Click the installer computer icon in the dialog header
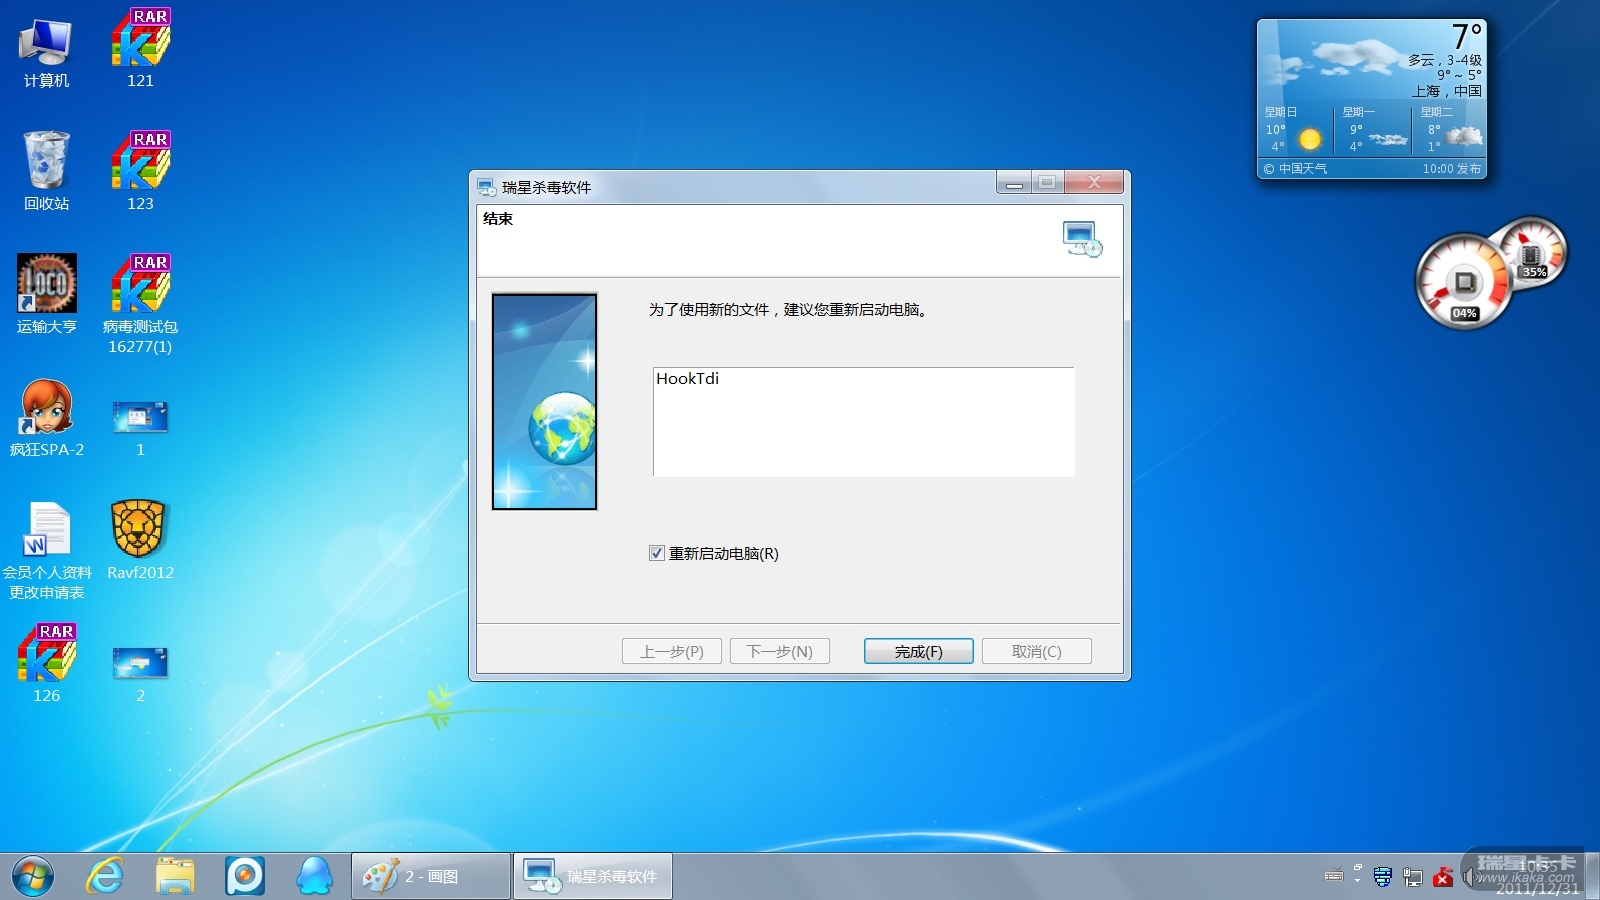The width and height of the screenshot is (1600, 900). click(x=1081, y=239)
